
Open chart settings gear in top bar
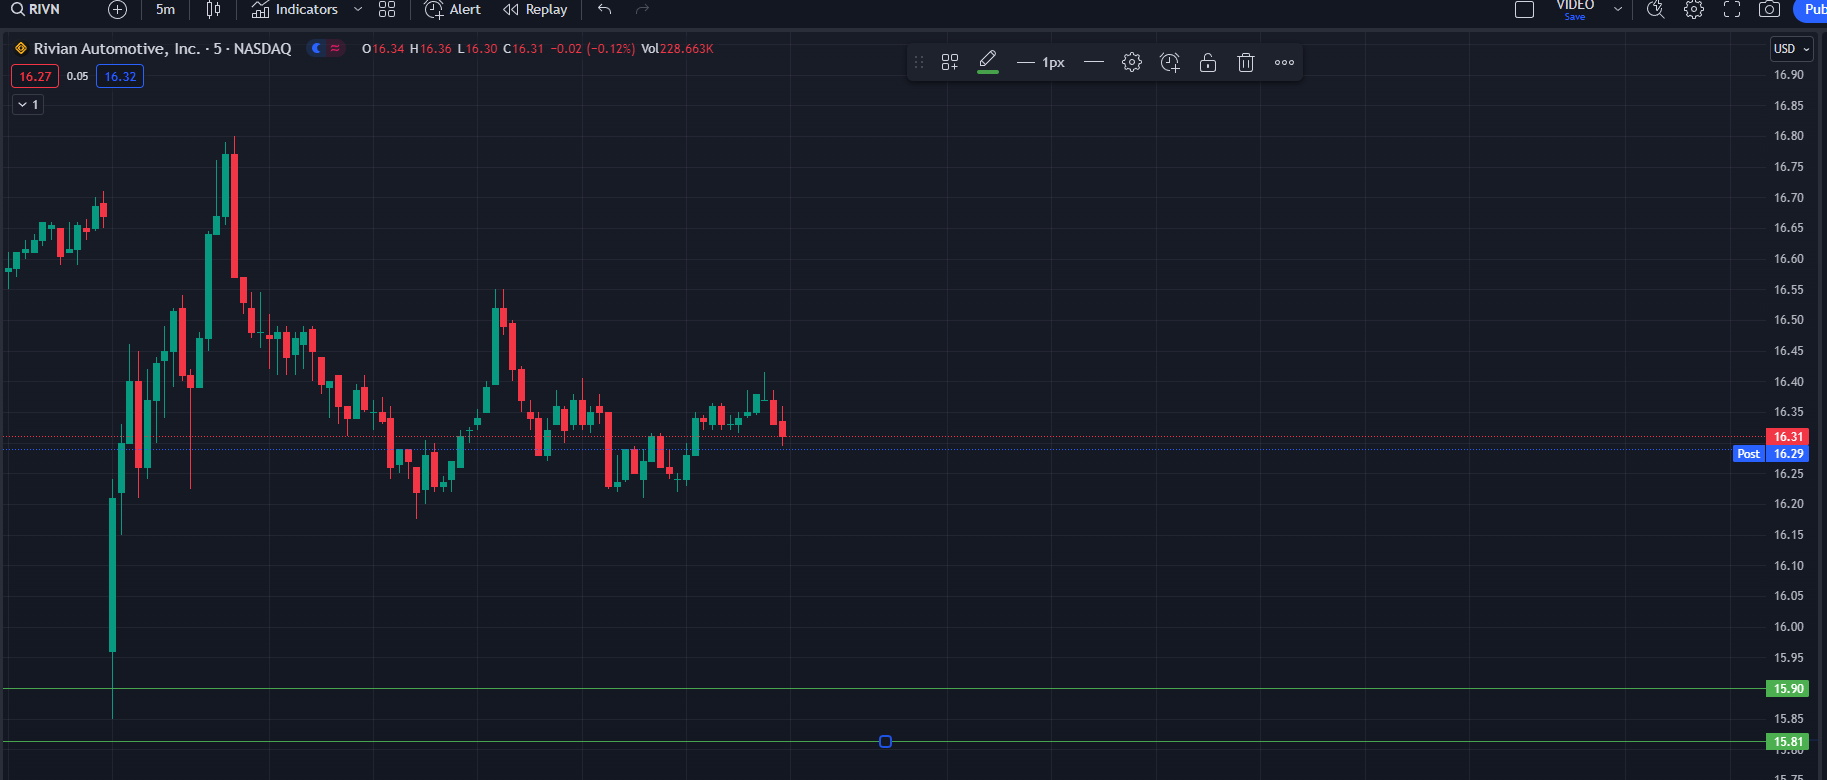pyautogui.click(x=1694, y=9)
